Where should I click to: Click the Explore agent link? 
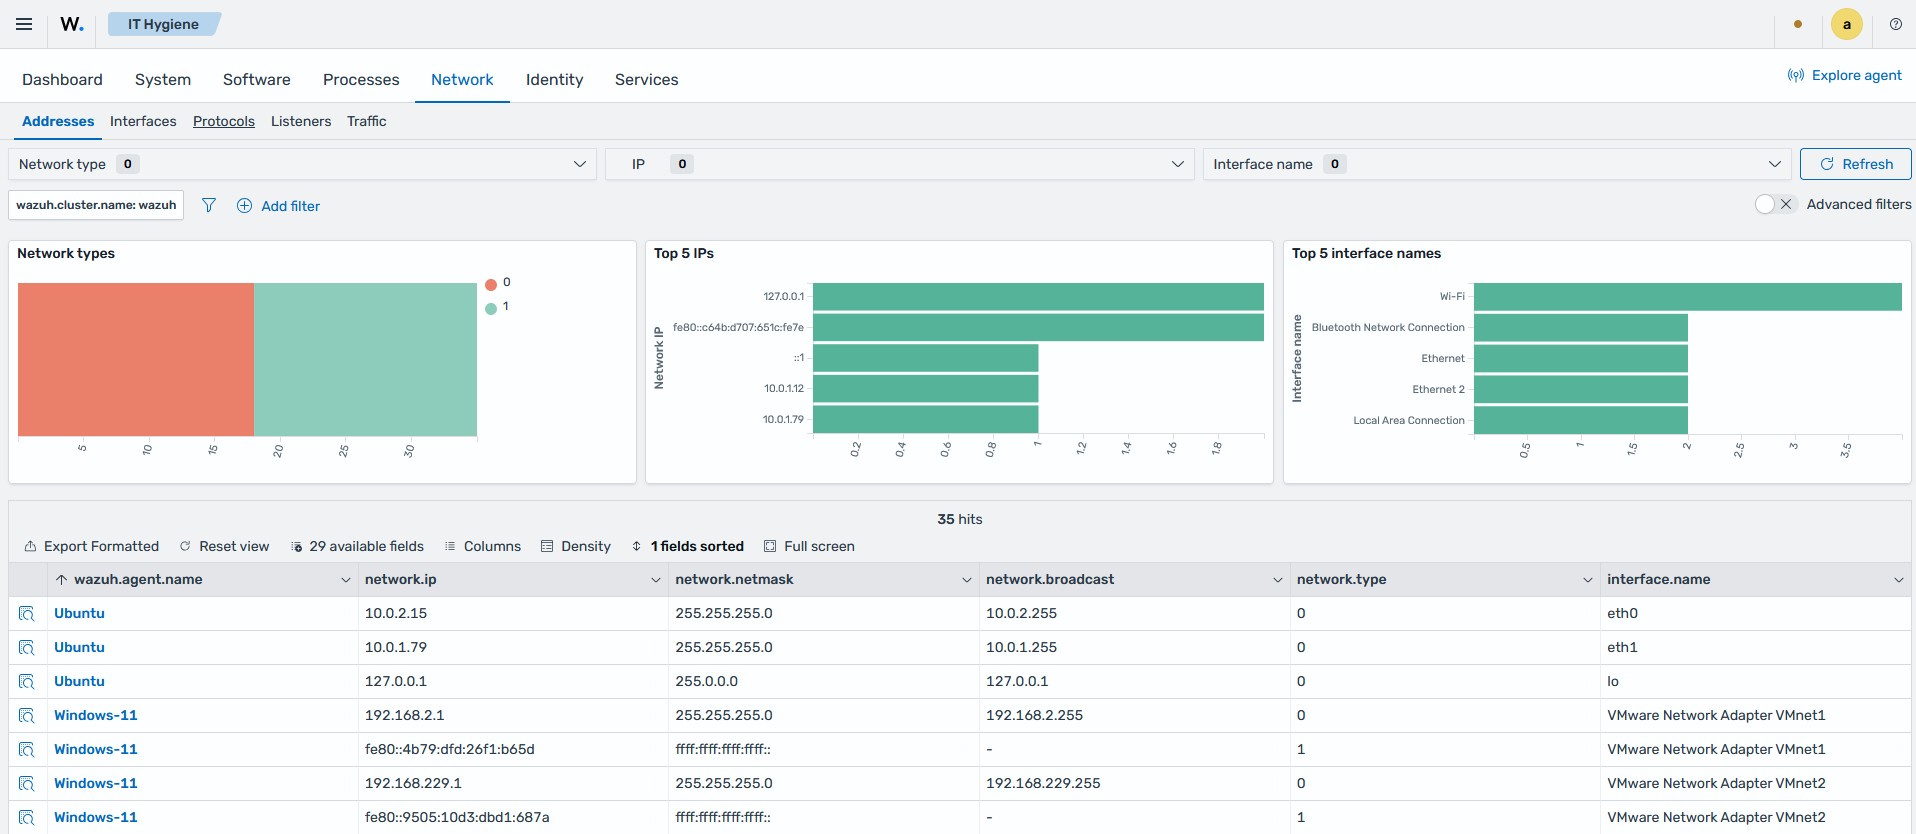pyautogui.click(x=1845, y=75)
